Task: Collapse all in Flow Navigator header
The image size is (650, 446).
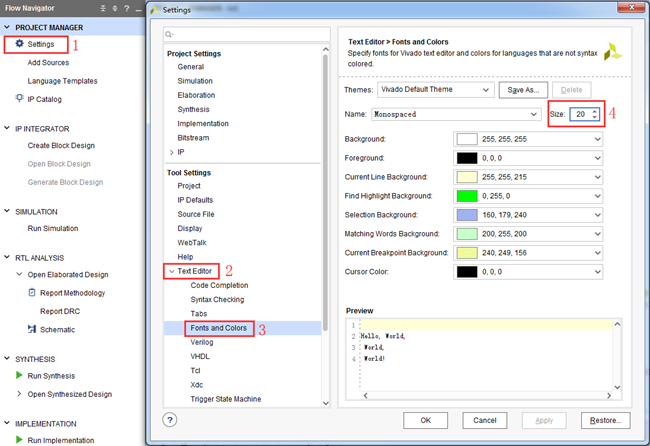Action: pos(103,8)
